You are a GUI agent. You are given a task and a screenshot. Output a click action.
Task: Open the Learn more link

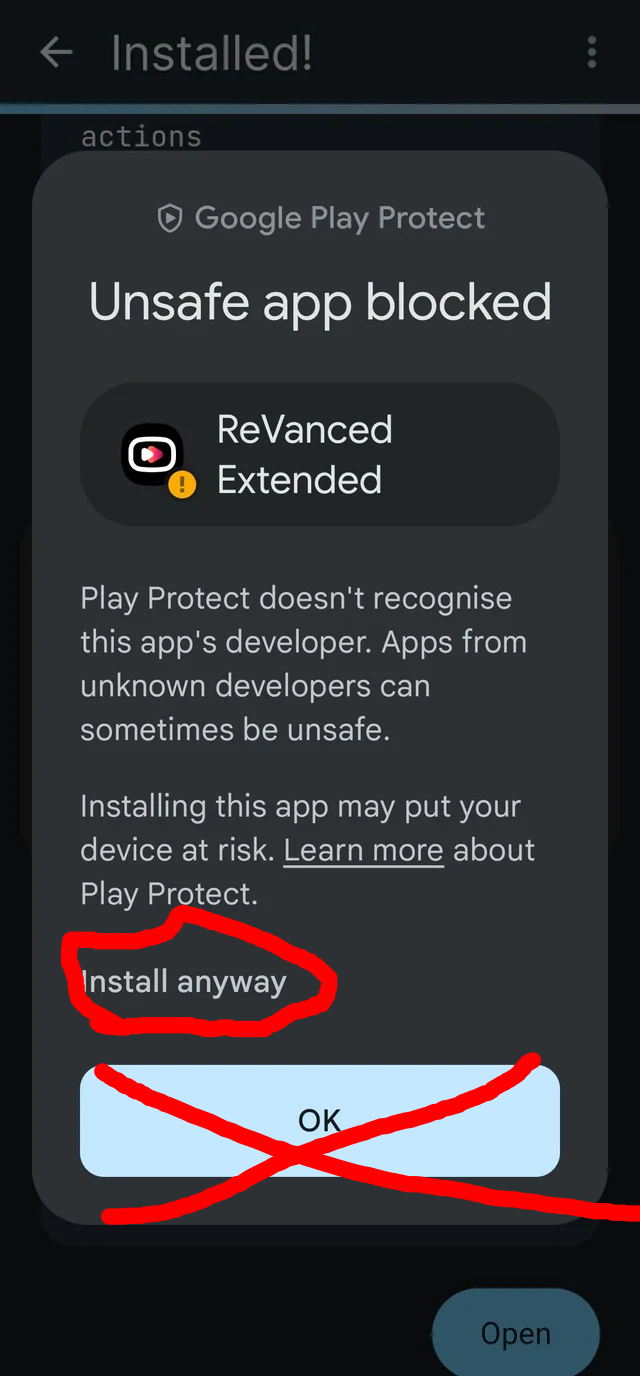pyautogui.click(x=364, y=850)
